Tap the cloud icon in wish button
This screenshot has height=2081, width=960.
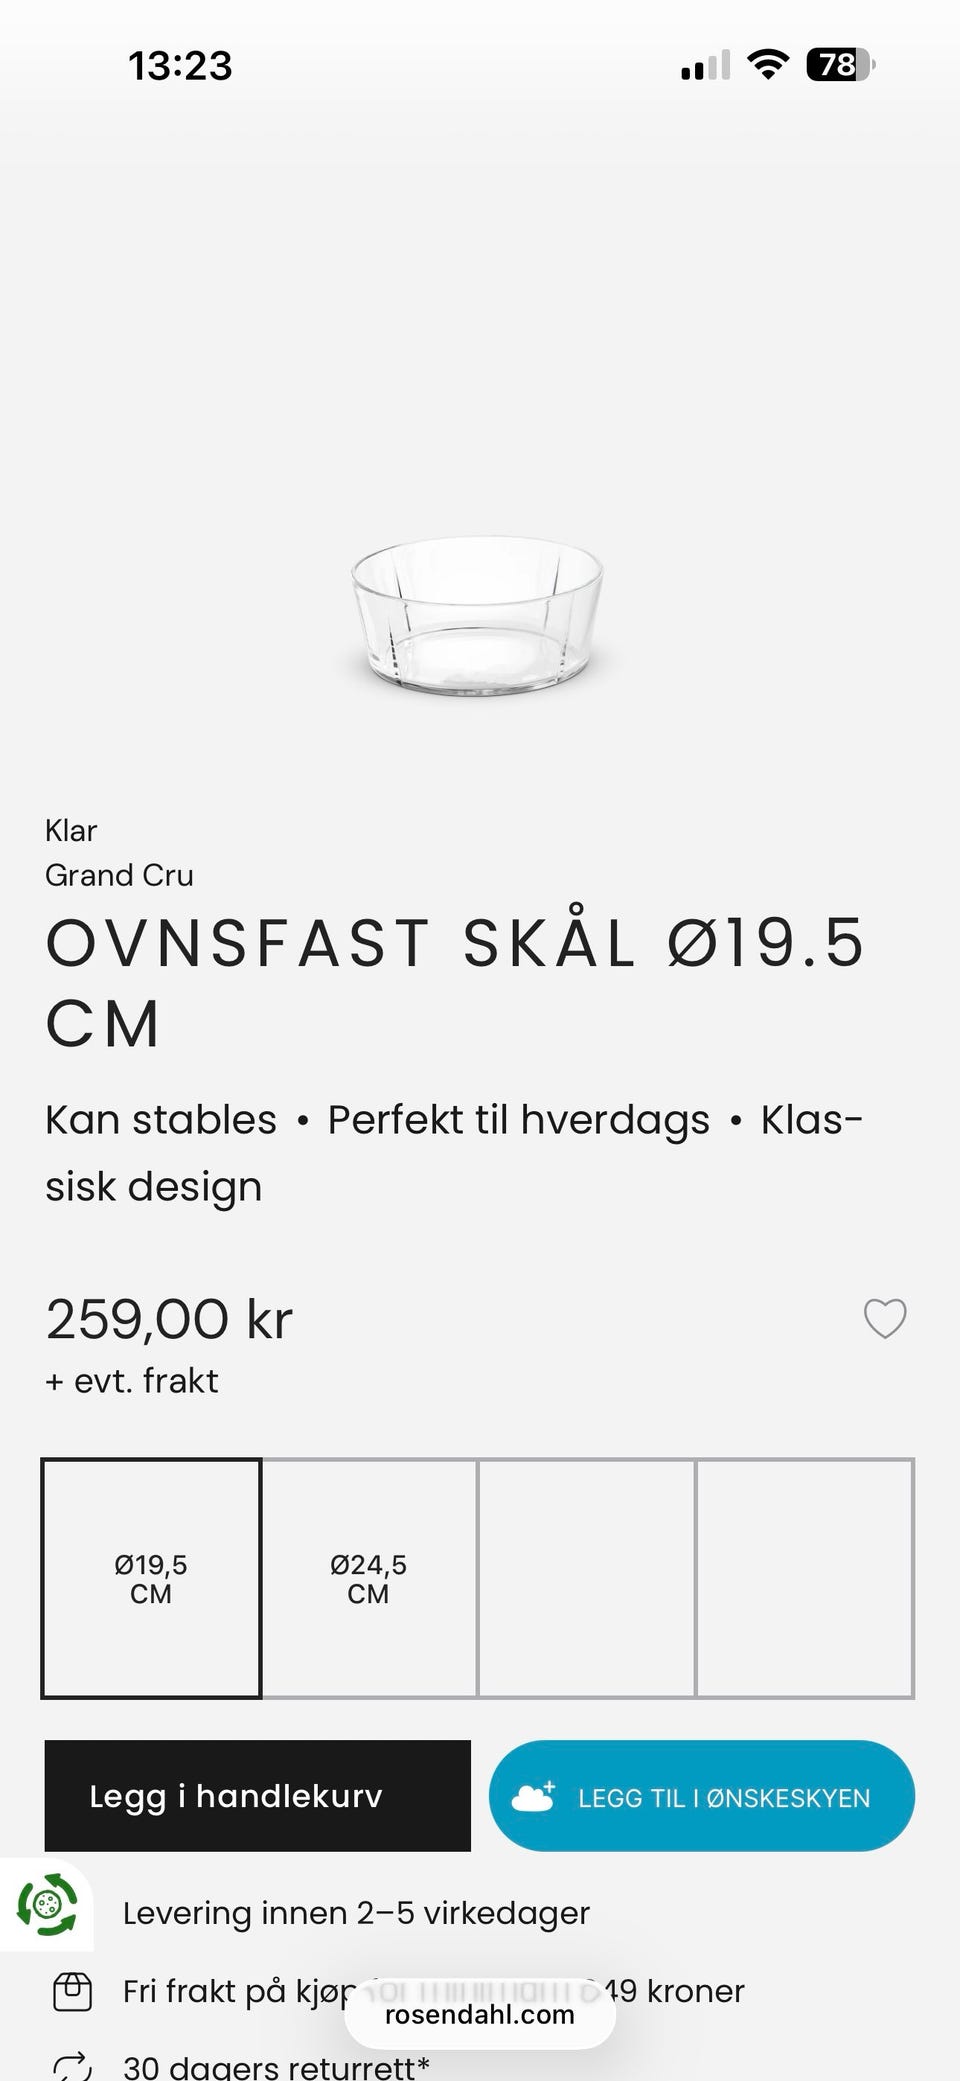click(533, 1796)
